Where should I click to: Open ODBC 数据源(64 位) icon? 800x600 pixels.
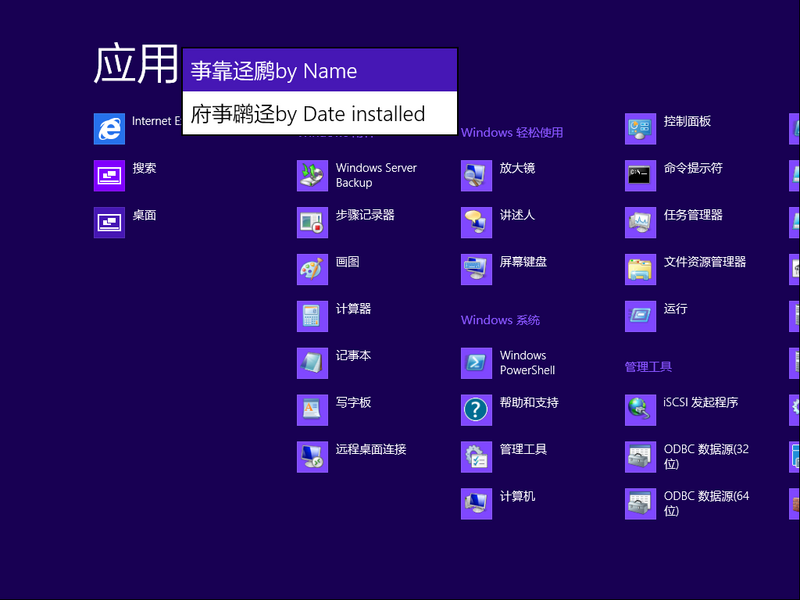tap(641, 504)
